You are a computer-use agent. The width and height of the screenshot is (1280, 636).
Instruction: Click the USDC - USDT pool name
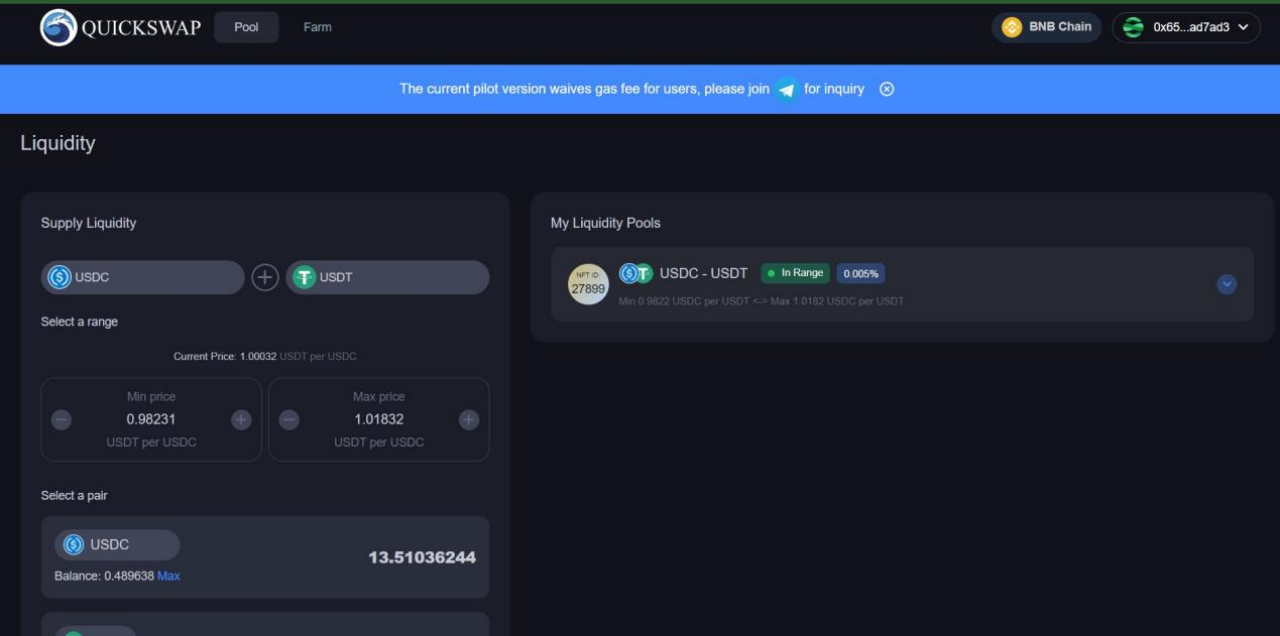pyautogui.click(x=703, y=273)
